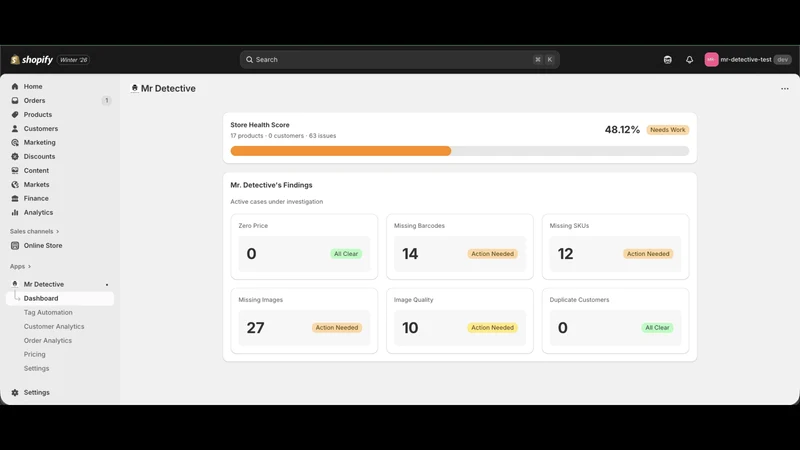Click the Content icon in sidebar
Screen dimensions: 800x450
(x=15, y=170)
